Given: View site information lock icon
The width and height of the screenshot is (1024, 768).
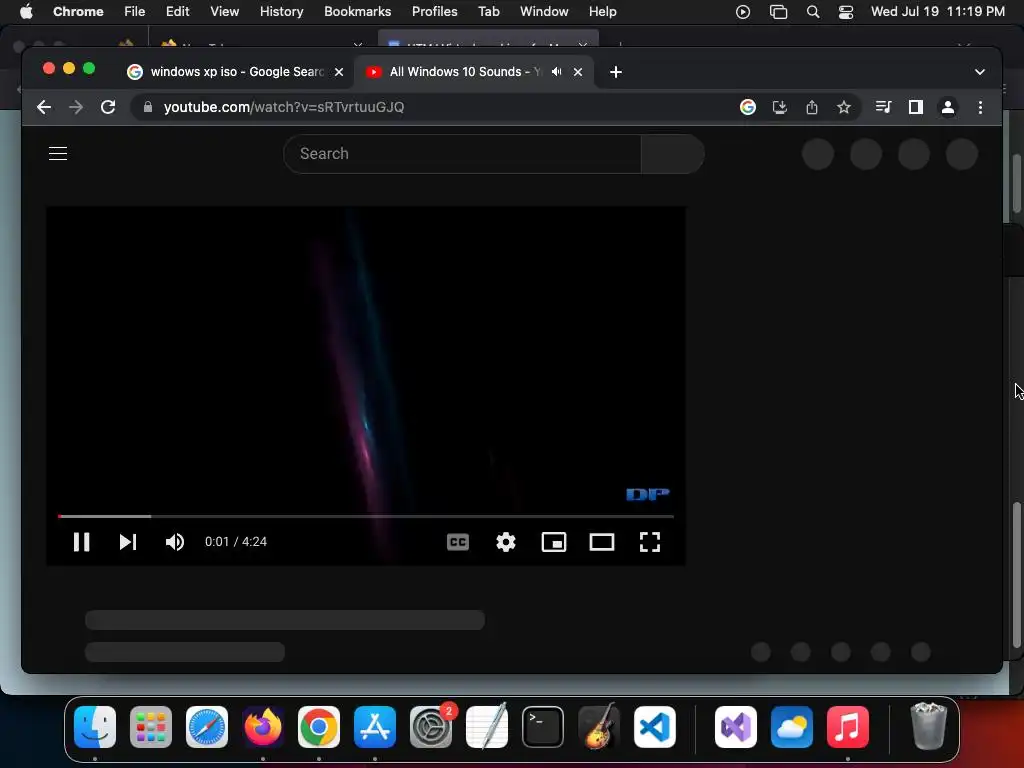Looking at the screenshot, I should pos(148,107).
